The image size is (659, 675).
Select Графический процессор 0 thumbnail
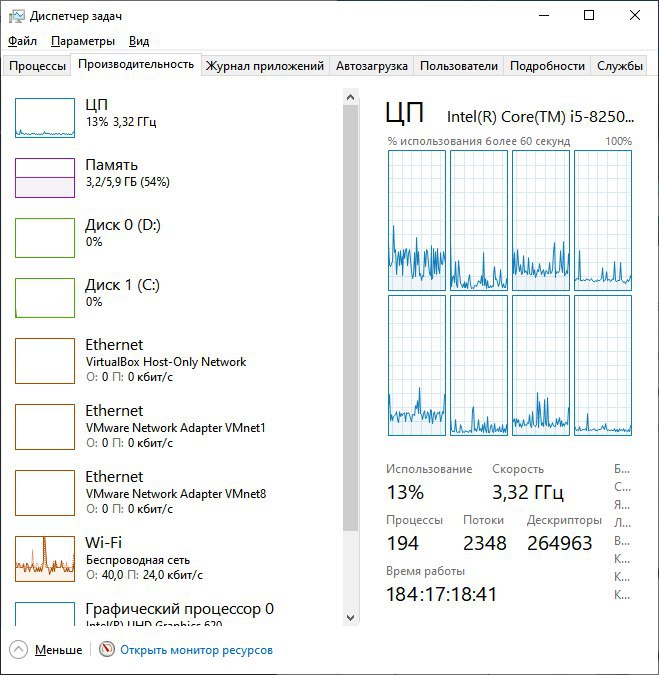click(x=45, y=614)
